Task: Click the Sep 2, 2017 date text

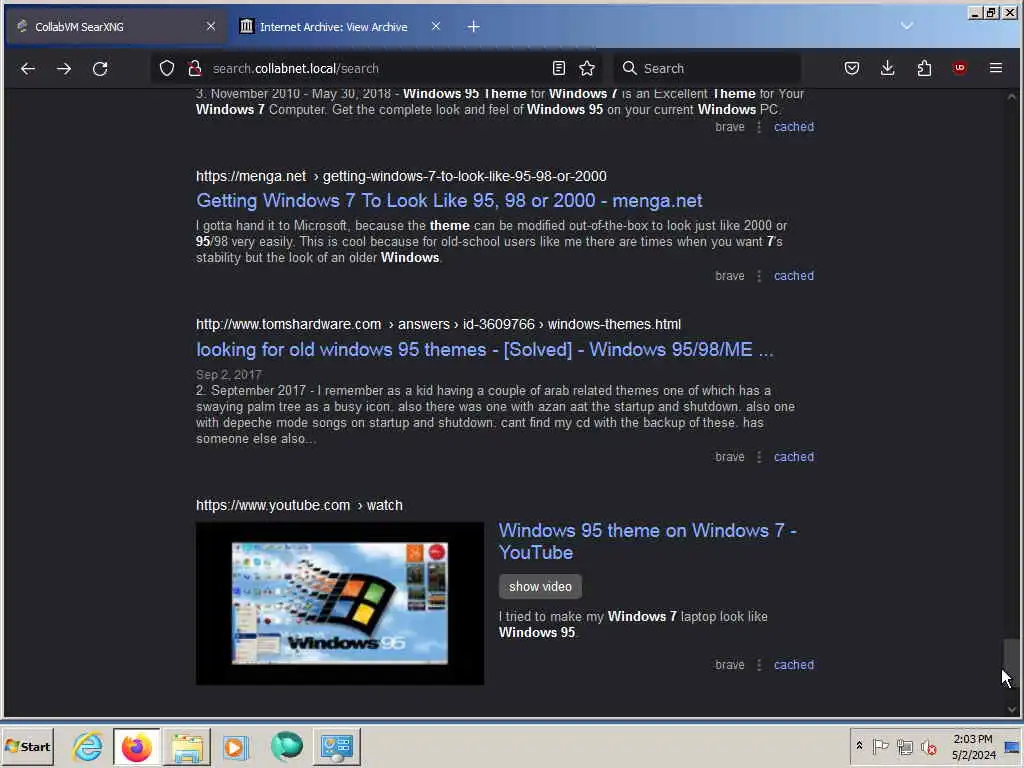Action: coord(229,375)
